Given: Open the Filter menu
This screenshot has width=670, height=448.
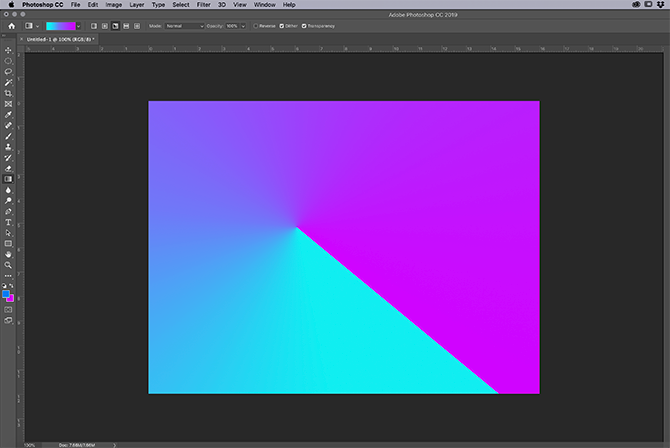Looking at the screenshot, I should [x=203, y=5].
